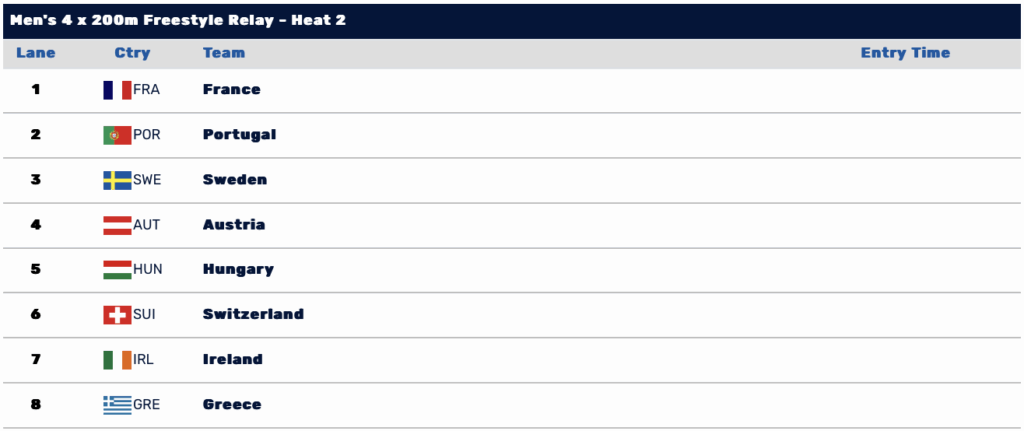Click the Hungary flag icon
This screenshot has height=431, width=1024.
[117, 270]
